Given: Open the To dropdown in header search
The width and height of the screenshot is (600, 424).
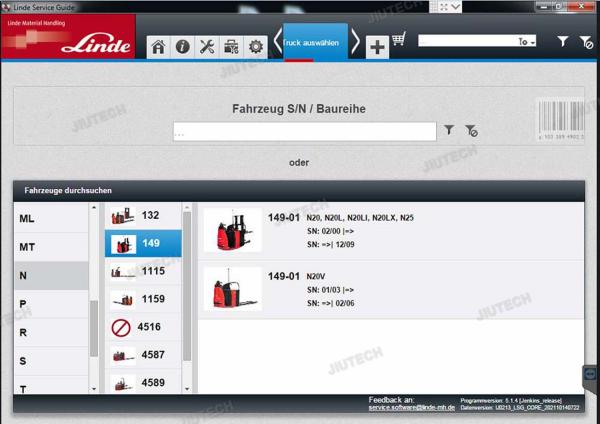Looking at the screenshot, I should point(527,41).
